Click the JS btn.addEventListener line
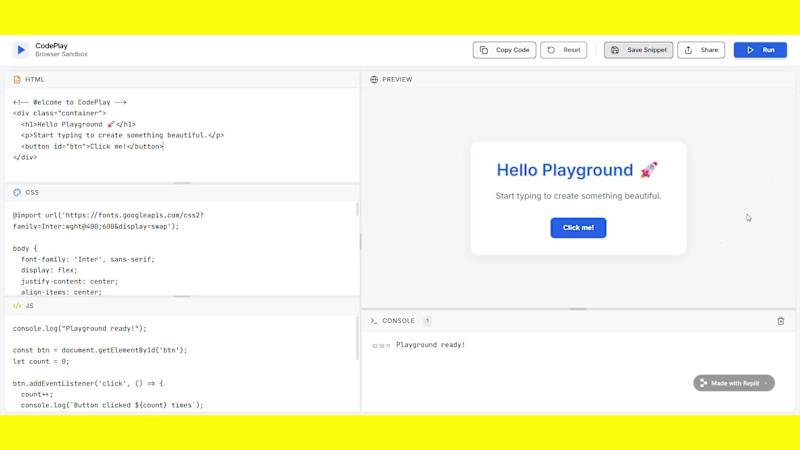The image size is (800, 450). (88, 383)
